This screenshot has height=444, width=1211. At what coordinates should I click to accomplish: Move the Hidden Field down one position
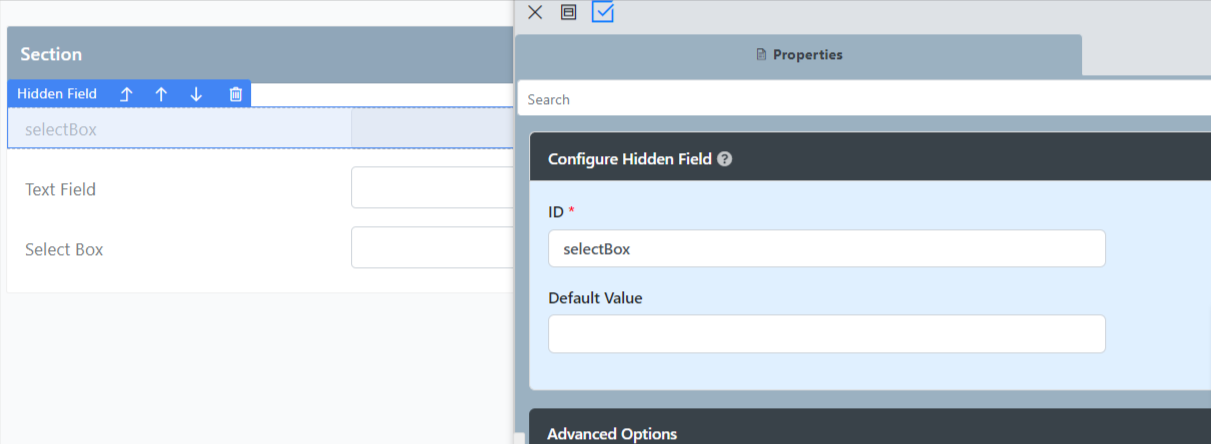pyautogui.click(x=196, y=94)
